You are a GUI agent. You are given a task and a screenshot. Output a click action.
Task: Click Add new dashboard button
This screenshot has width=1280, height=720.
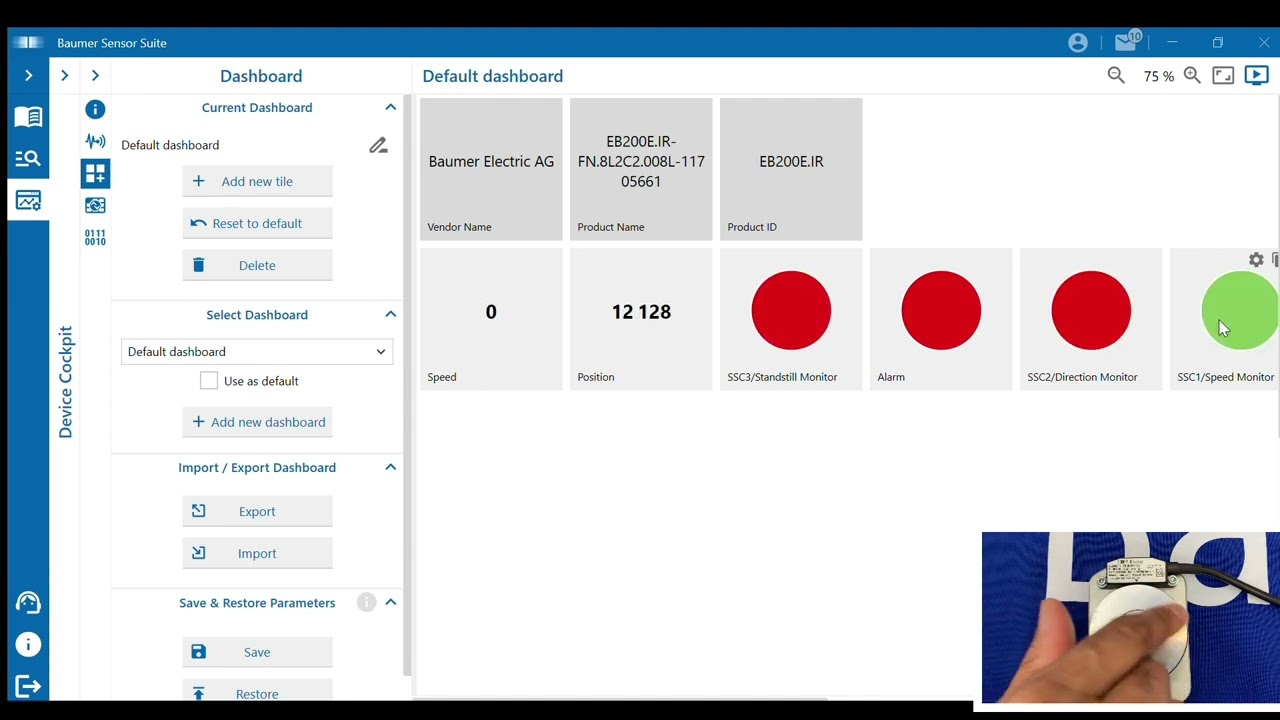coord(257,422)
